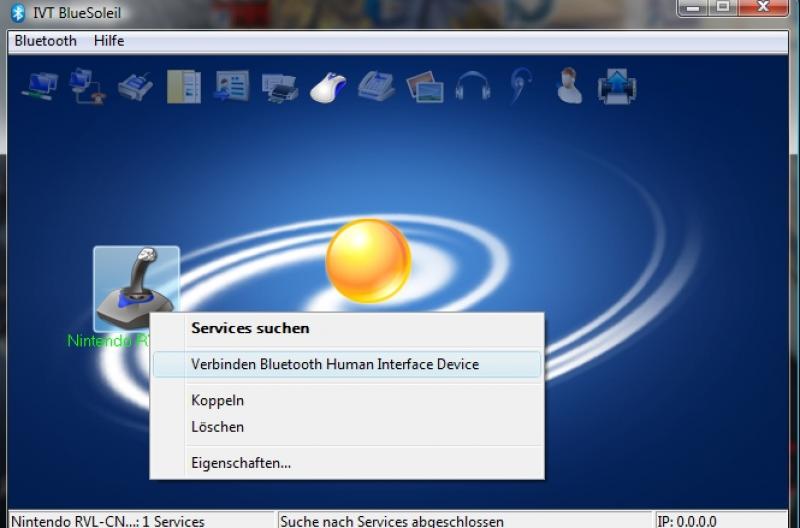Open the Hilfe menu

[109, 41]
